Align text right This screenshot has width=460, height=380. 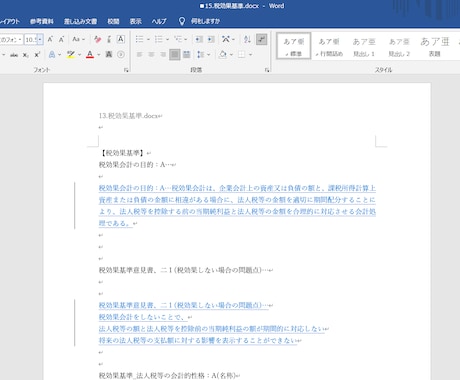point(163,54)
